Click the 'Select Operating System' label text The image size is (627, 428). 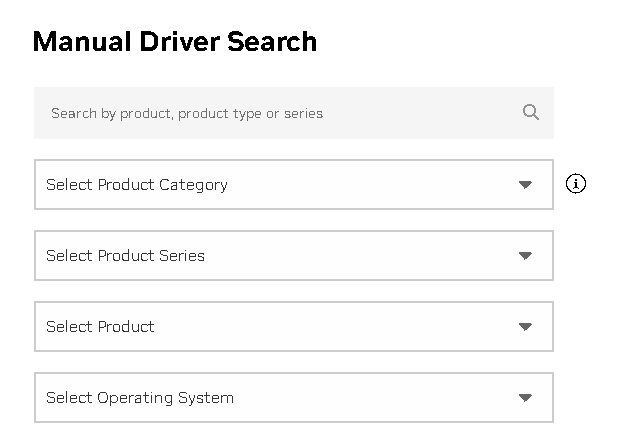[x=140, y=398]
